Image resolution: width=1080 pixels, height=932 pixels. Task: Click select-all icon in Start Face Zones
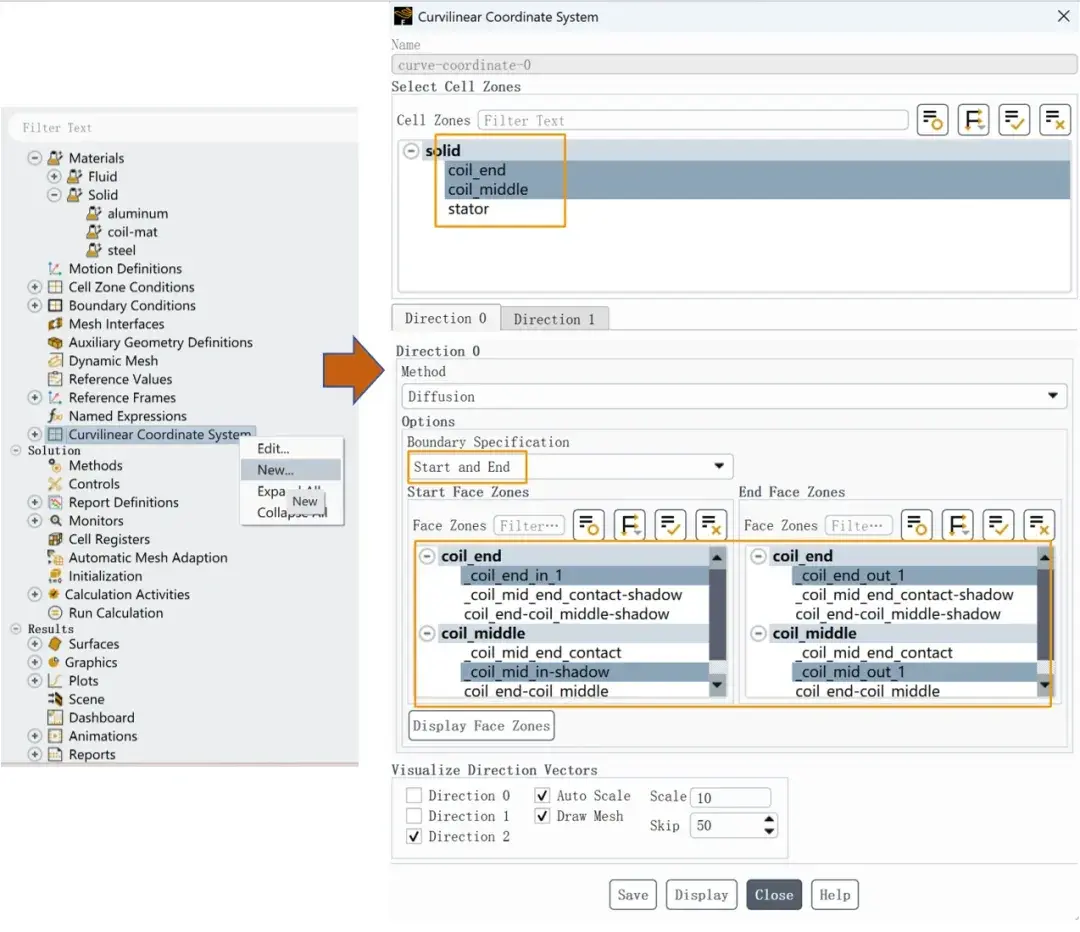[670, 526]
